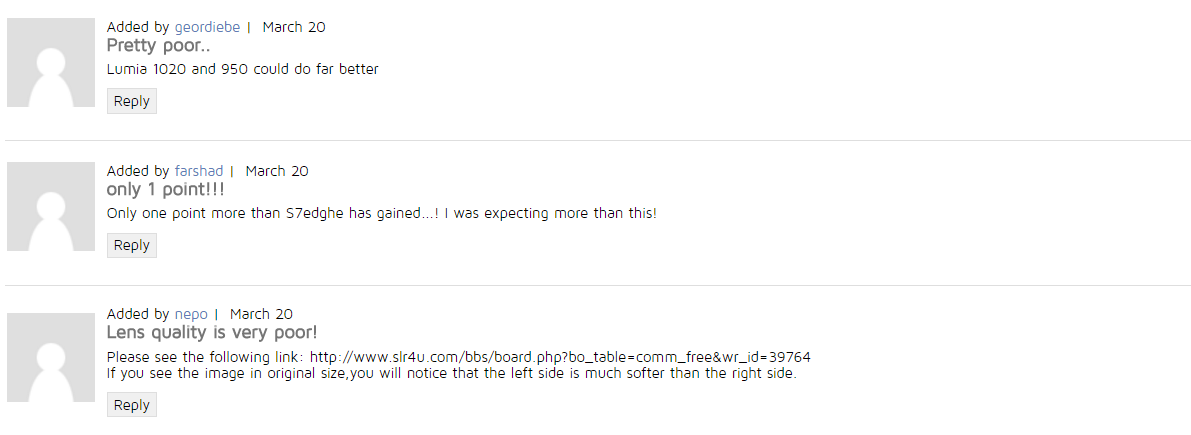
Task: Click the March 20 date beside farshad
Action: 277,171
